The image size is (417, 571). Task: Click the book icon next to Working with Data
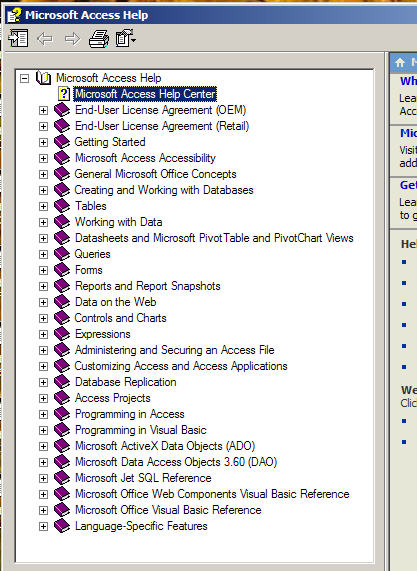pyautogui.click(x=62, y=222)
